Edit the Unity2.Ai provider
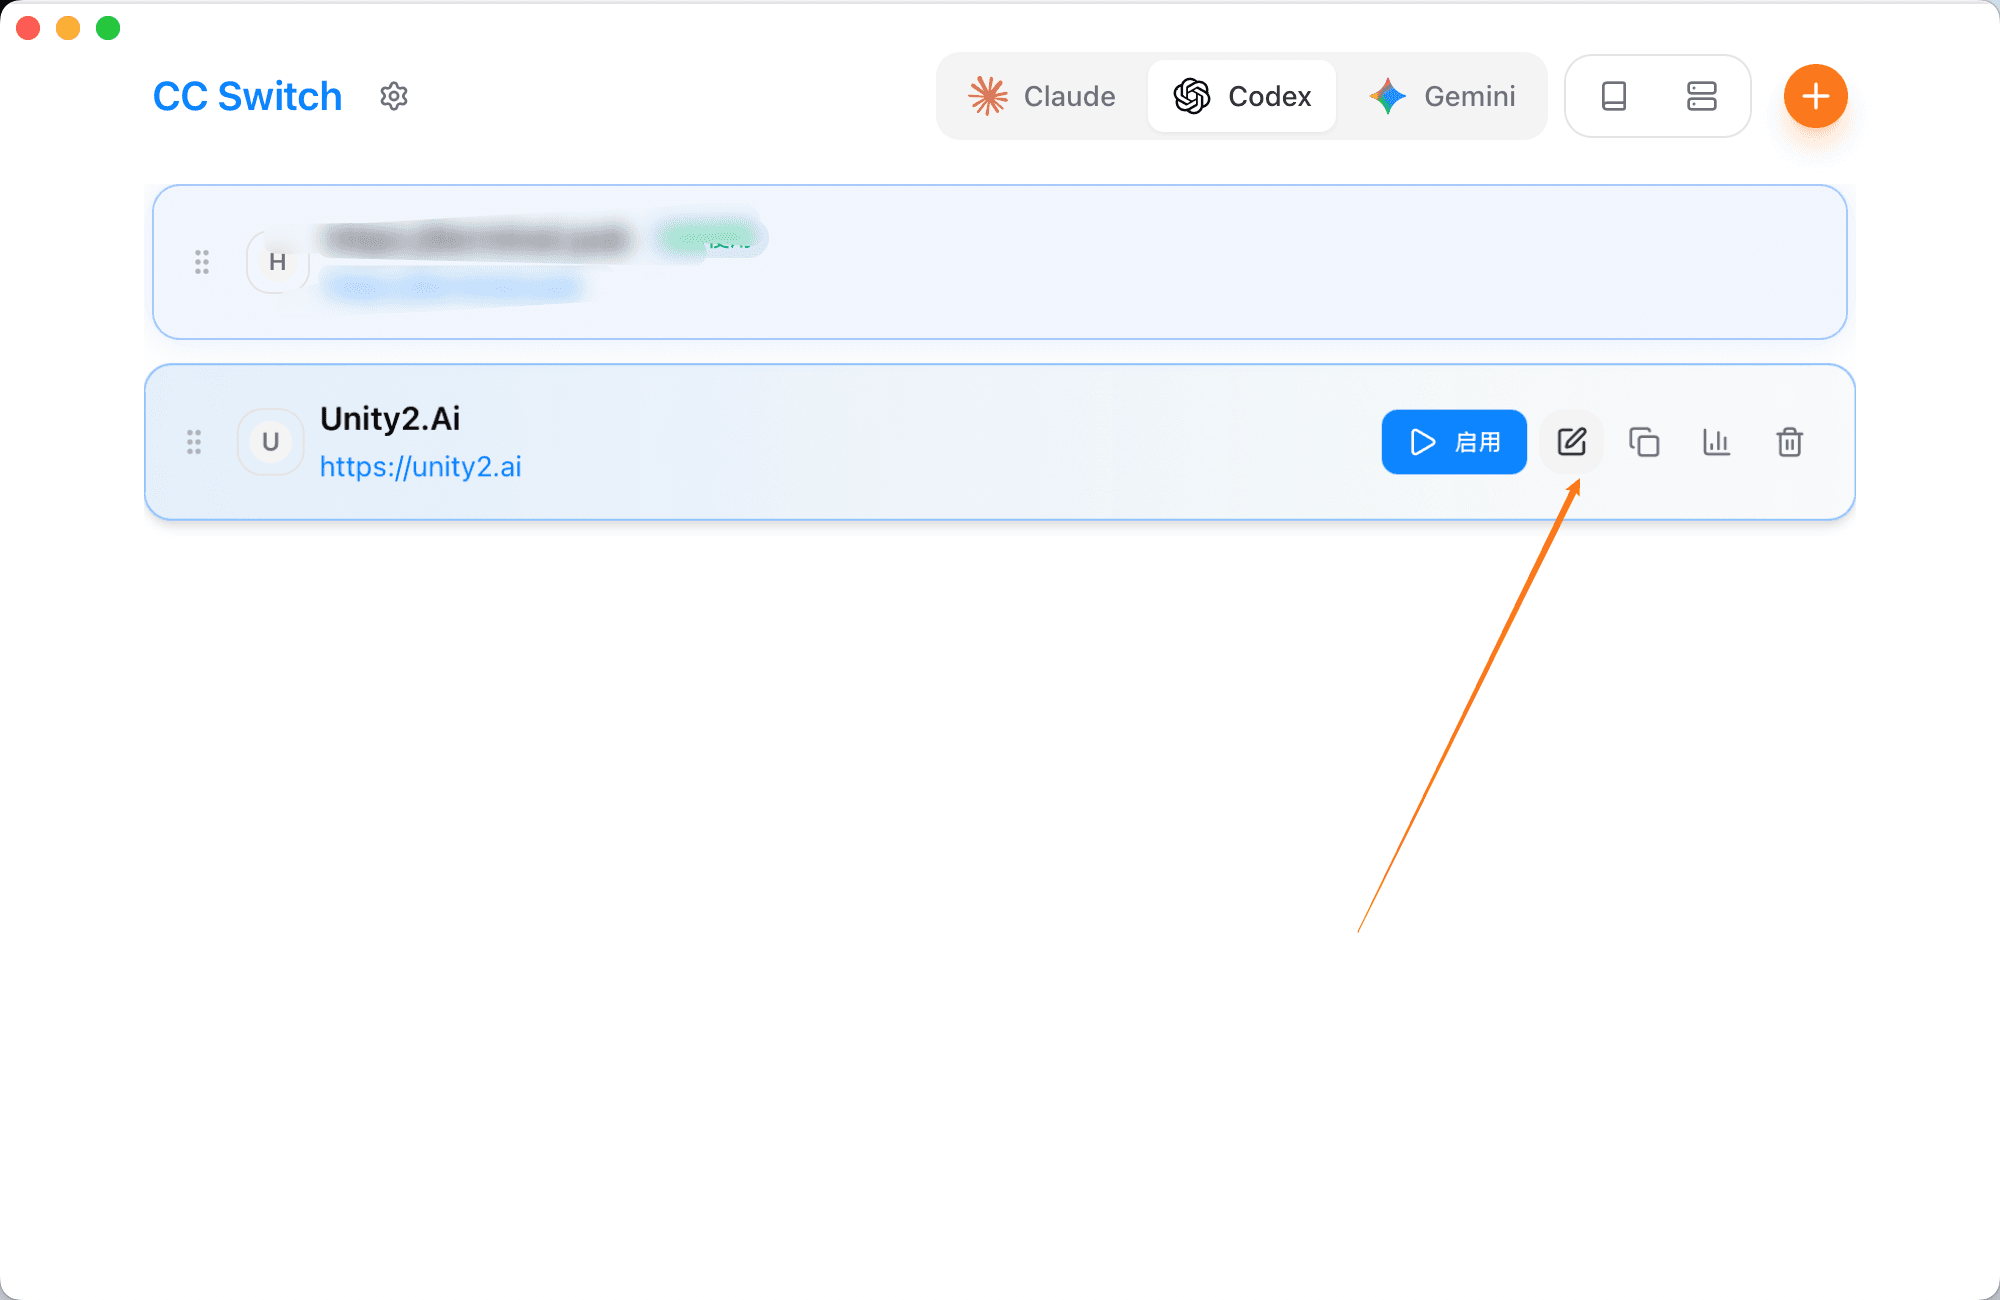The width and height of the screenshot is (2000, 1300). pyautogui.click(x=1572, y=442)
